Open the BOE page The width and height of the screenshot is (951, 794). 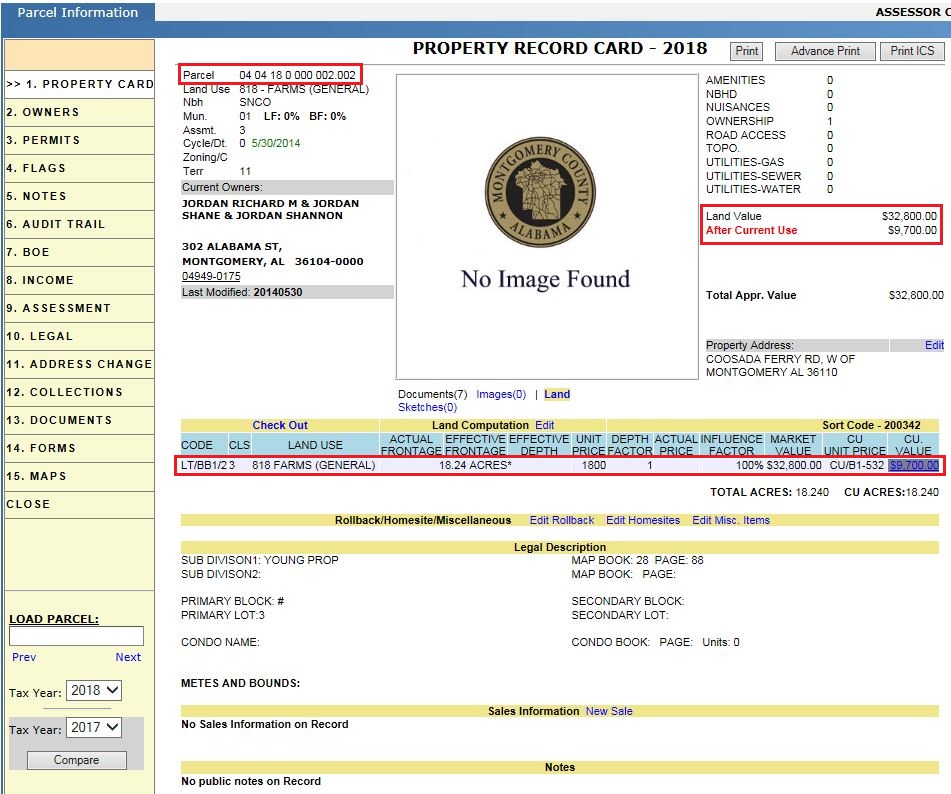tap(79, 252)
